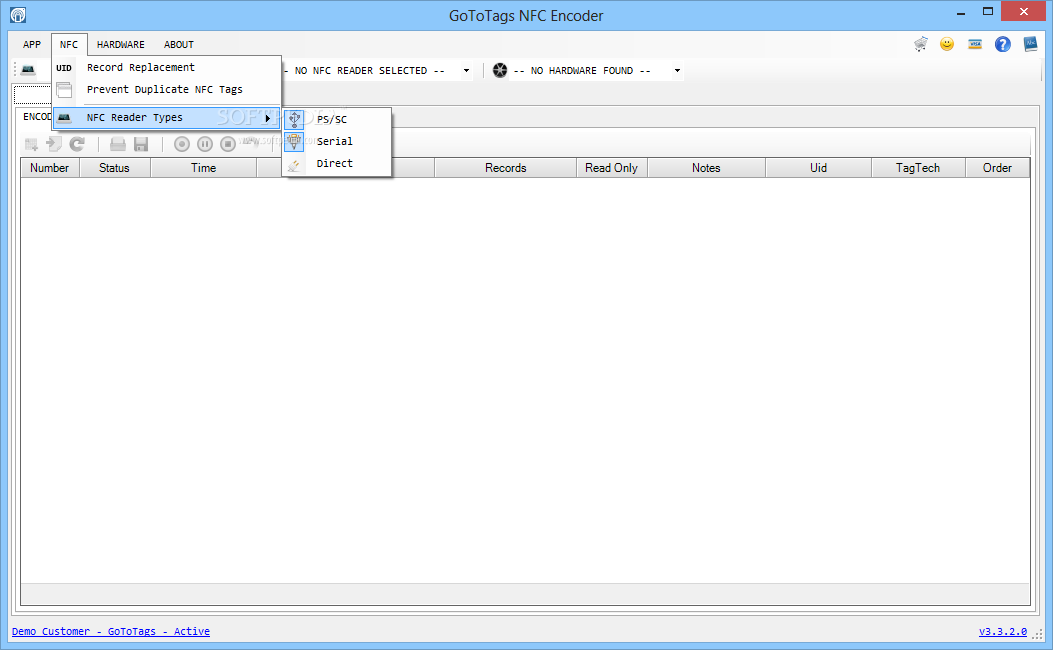Open the NO HARDWARE FOUND dropdown

(x=677, y=71)
